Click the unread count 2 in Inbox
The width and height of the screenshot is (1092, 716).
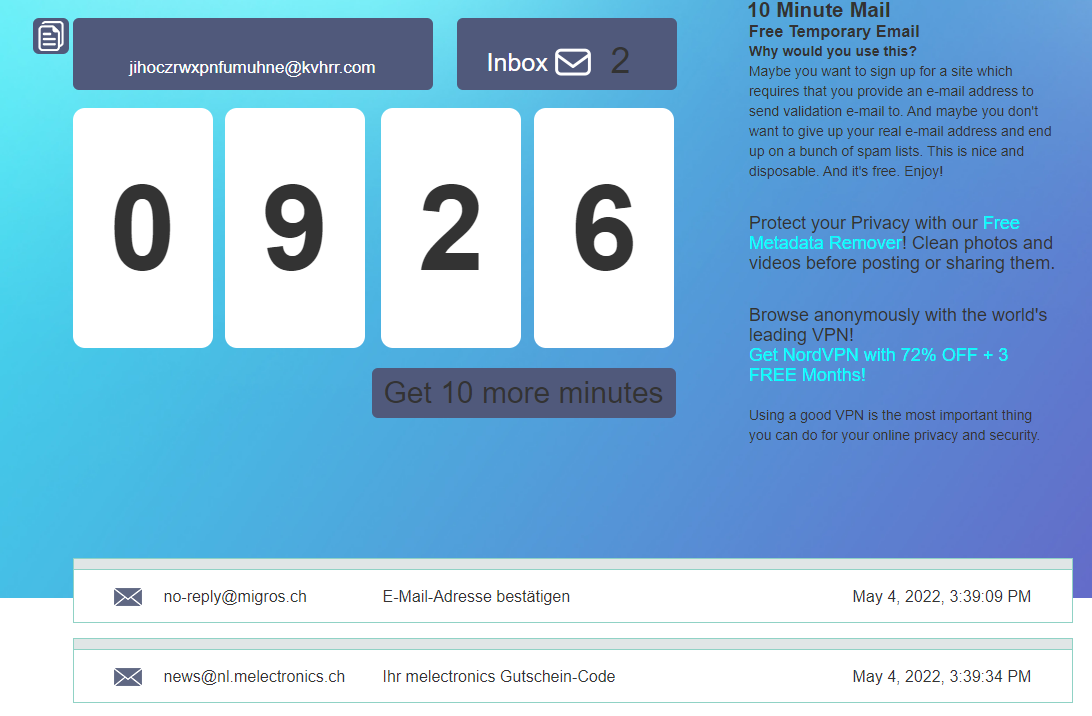(620, 61)
